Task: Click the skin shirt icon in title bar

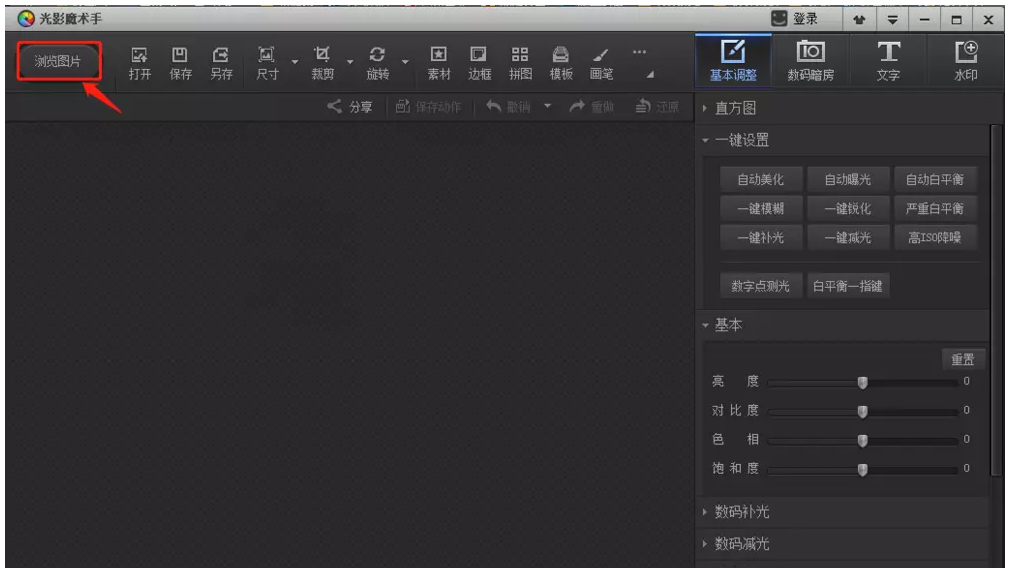Action: coord(859,19)
